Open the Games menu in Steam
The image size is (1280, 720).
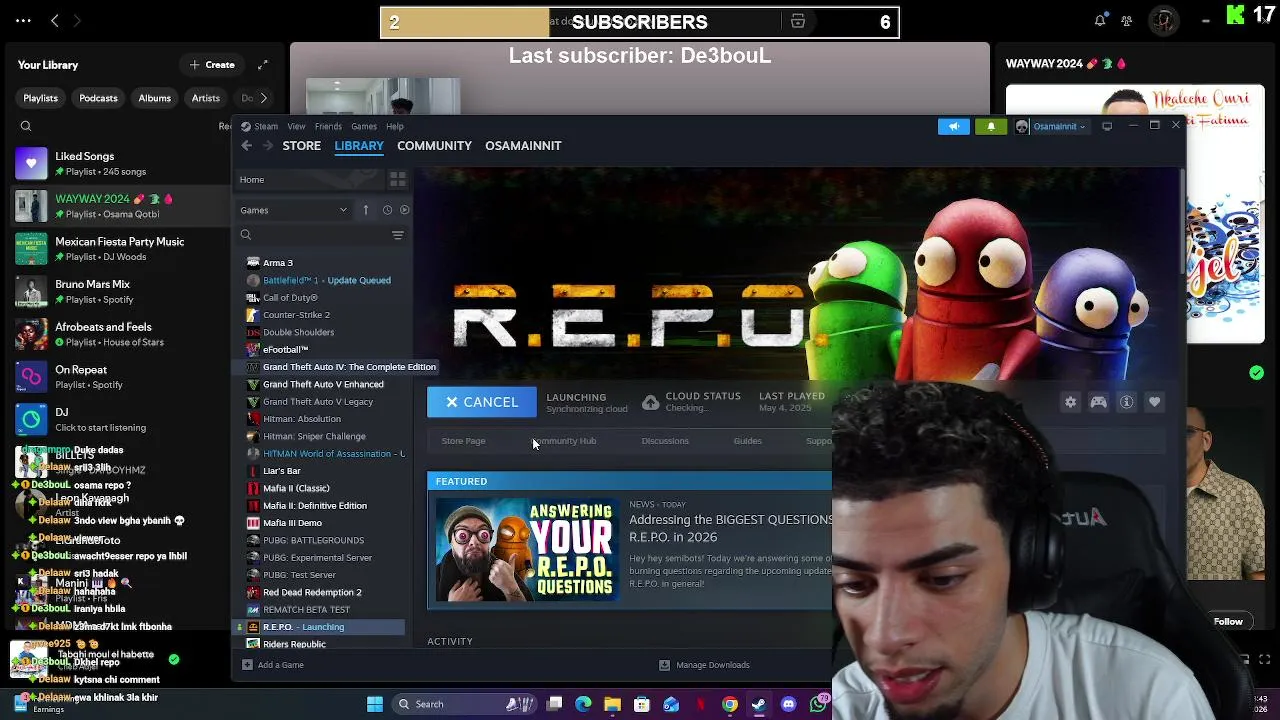pyautogui.click(x=364, y=126)
